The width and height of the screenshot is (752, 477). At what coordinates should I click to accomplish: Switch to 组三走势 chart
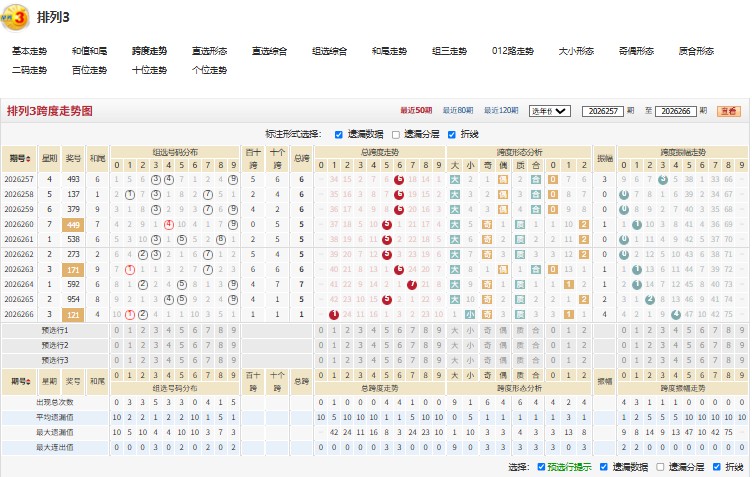(x=449, y=51)
